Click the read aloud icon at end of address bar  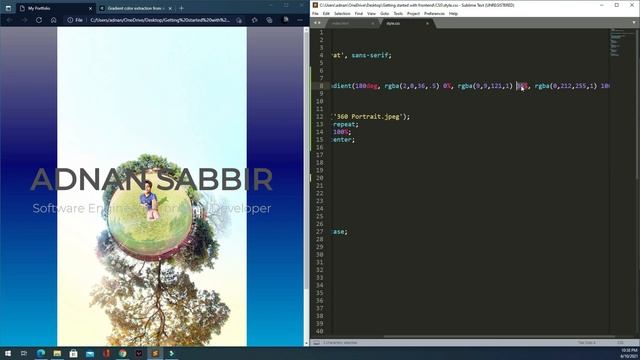(x=239, y=20)
